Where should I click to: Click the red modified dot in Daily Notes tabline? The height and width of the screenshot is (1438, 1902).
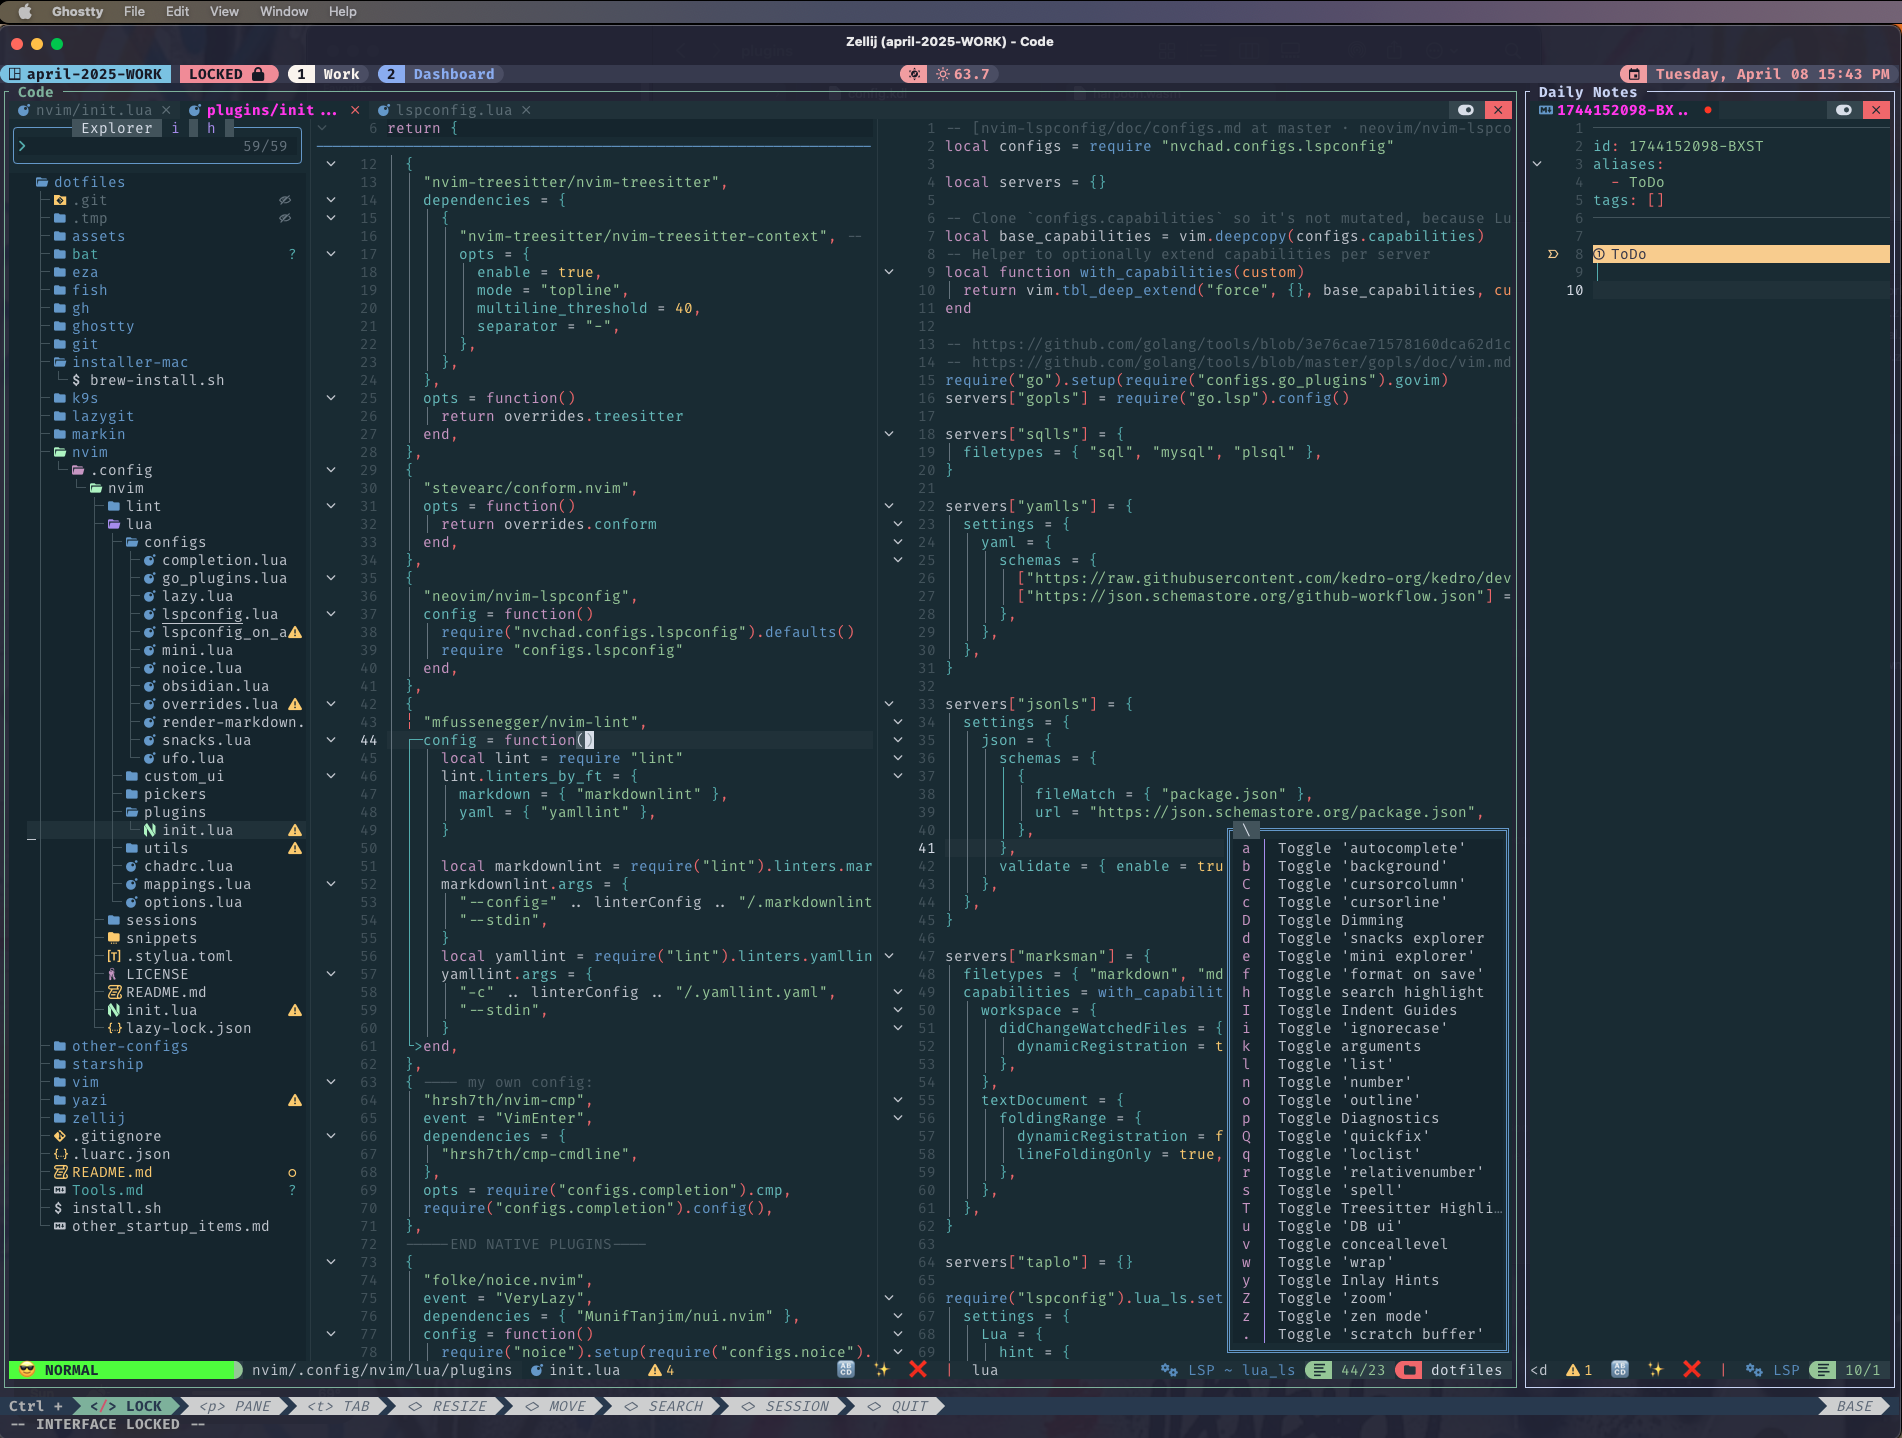(x=1708, y=110)
